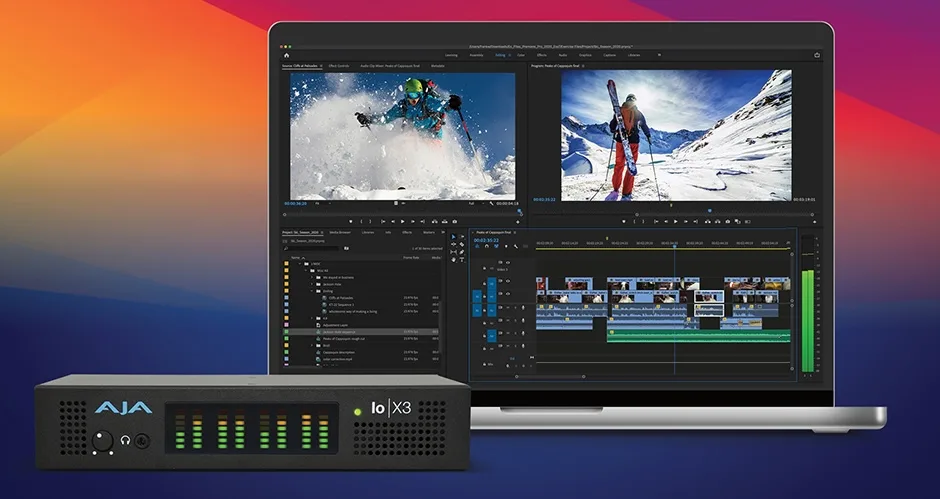940x499 pixels.
Task: Open the Quick Export icon at top right
Action: point(817,55)
